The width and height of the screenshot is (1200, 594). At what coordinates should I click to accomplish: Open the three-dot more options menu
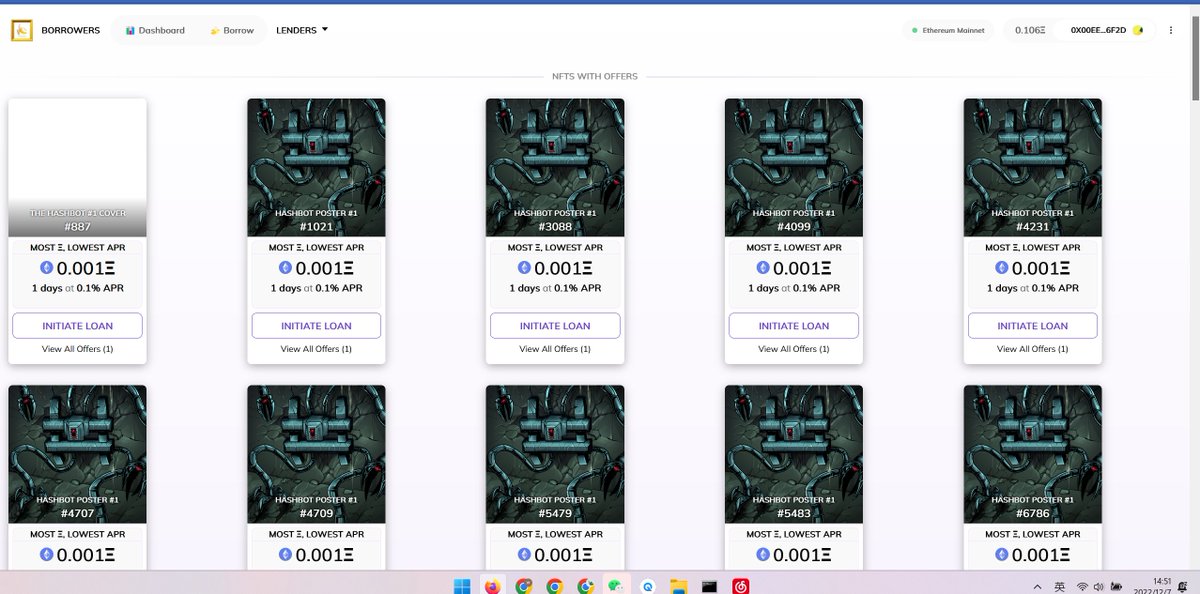coord(1171,31)
